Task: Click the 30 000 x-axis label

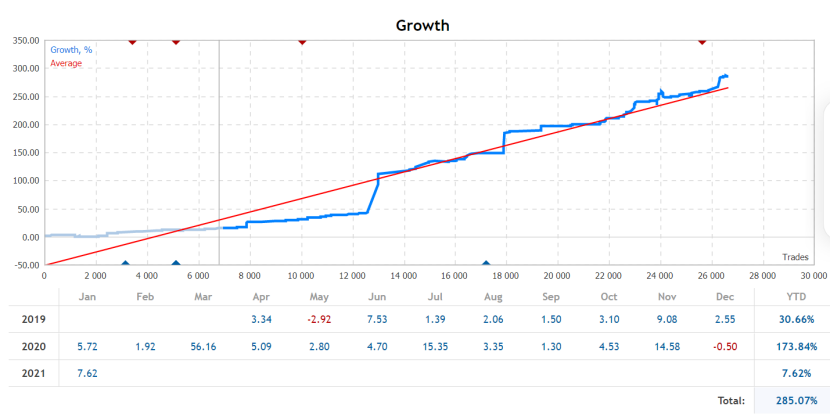Action: pos(814,276)
